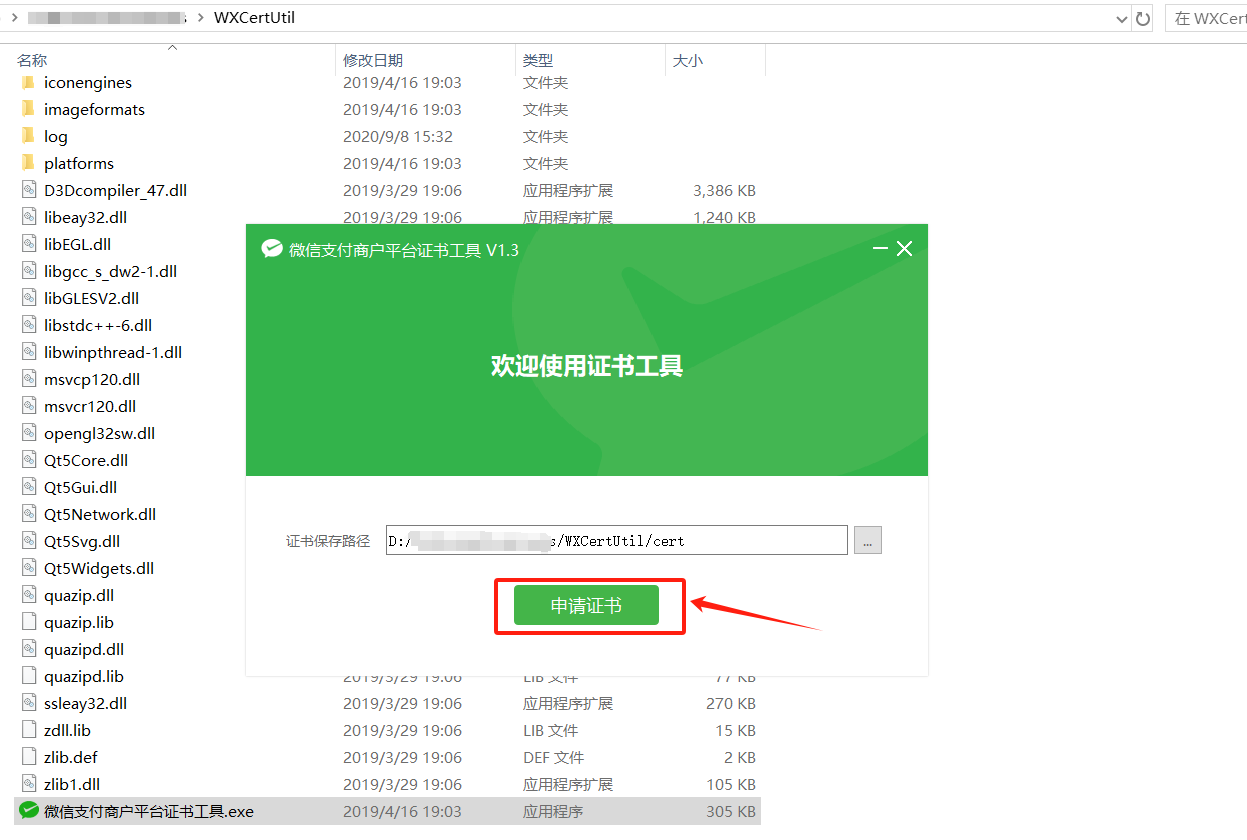Viewport: 1247px width, 840px height.
Task: Minimize the WeChat Pay certificate tool window
Action: [x=881, y=249]
